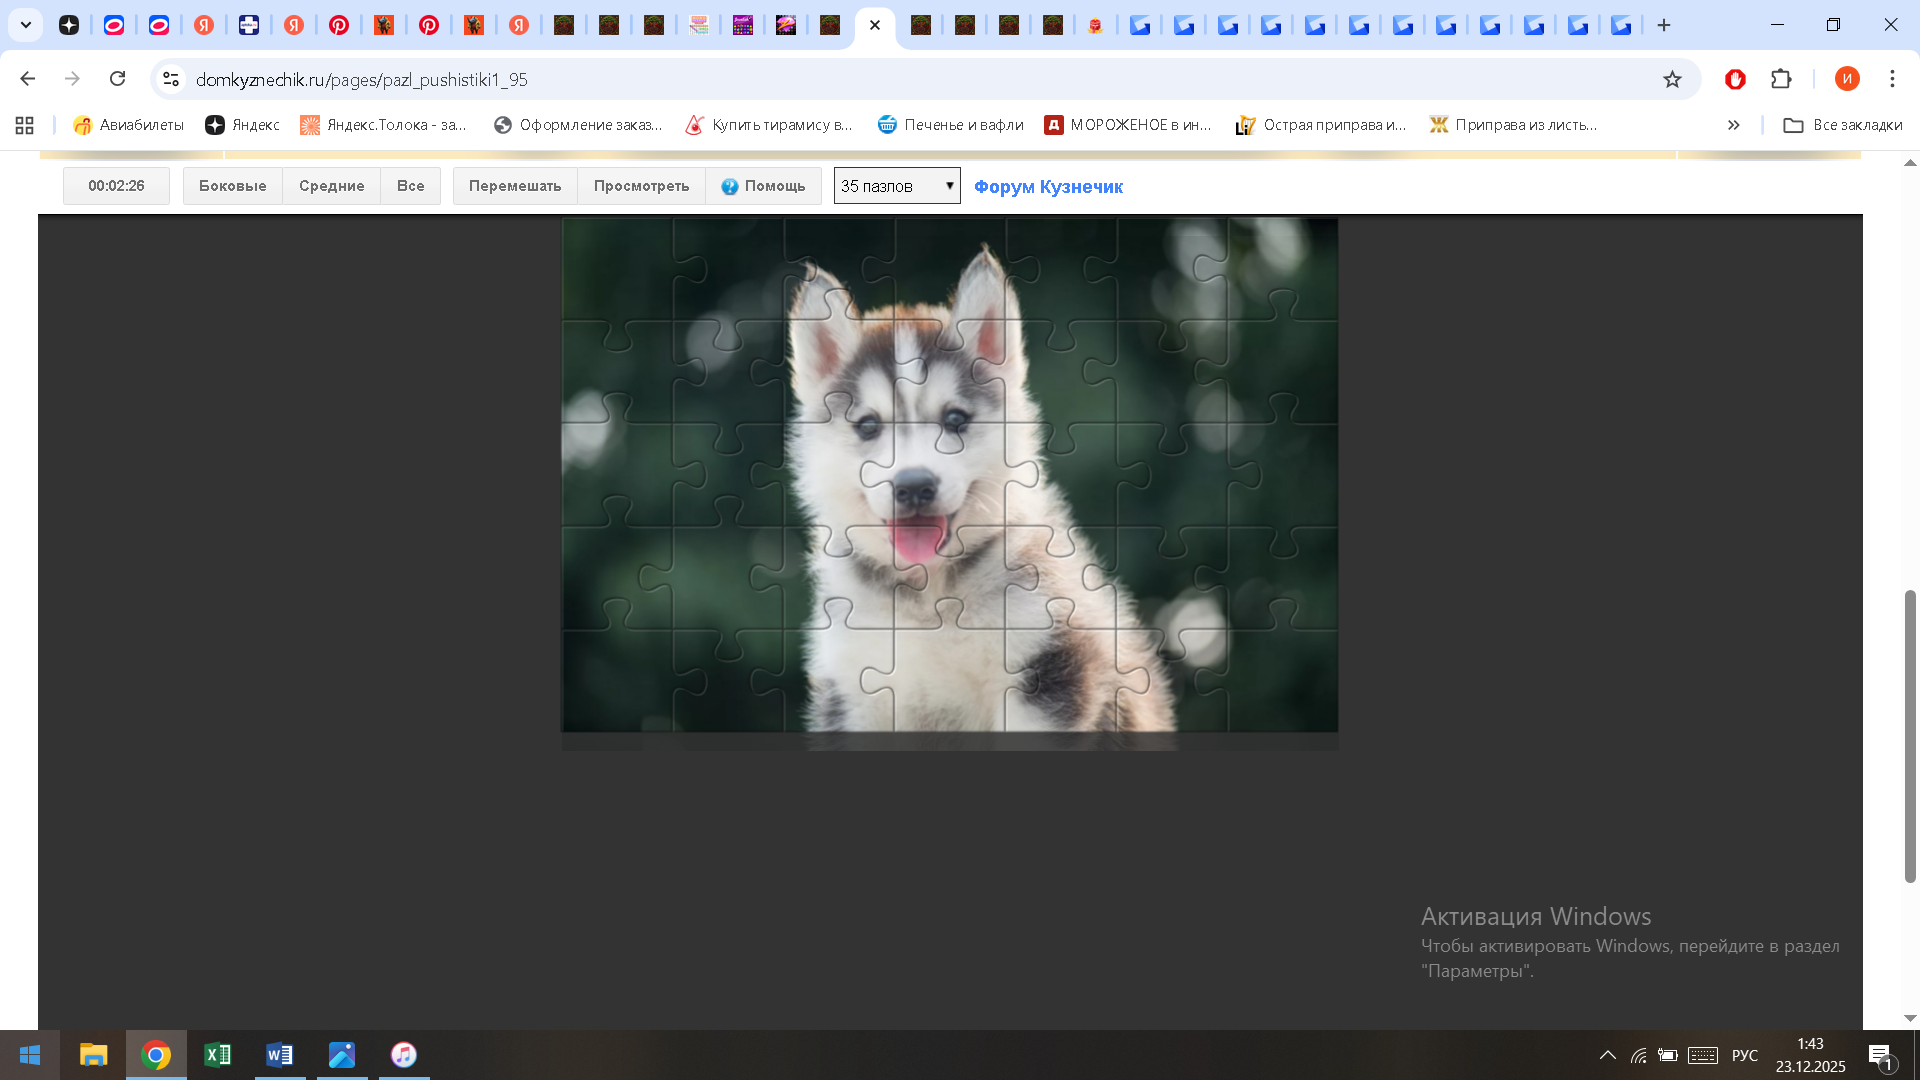Open the user profile avatar icon
Image resolution: width=1920 pixels, height=1080 pixels.
pyautogui.click(x=1846, y=79)
